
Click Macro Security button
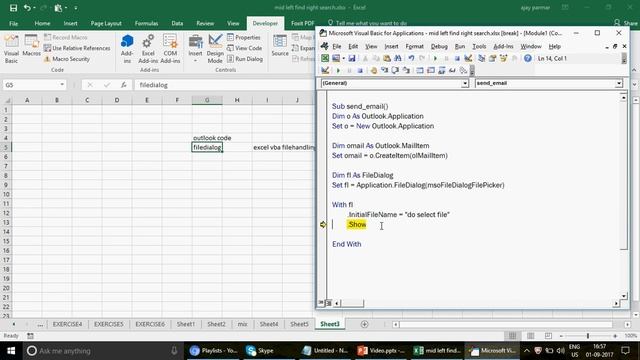(x=67, y=59)
